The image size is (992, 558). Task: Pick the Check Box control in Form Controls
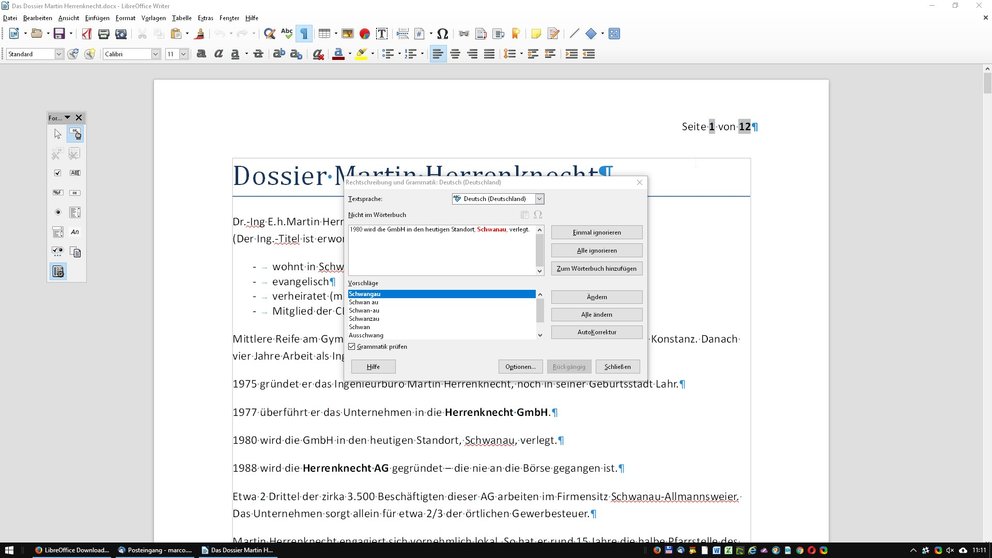pyautogui.click(x=58, y=173)
